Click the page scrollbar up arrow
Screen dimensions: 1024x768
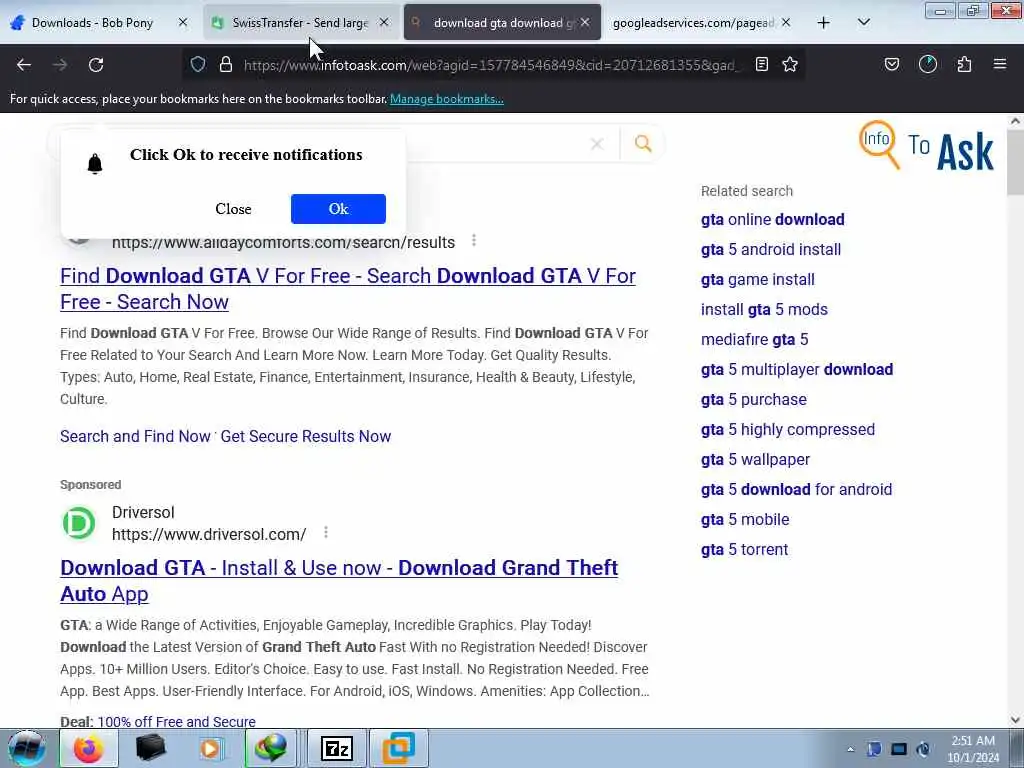[x=1015, y=121]
